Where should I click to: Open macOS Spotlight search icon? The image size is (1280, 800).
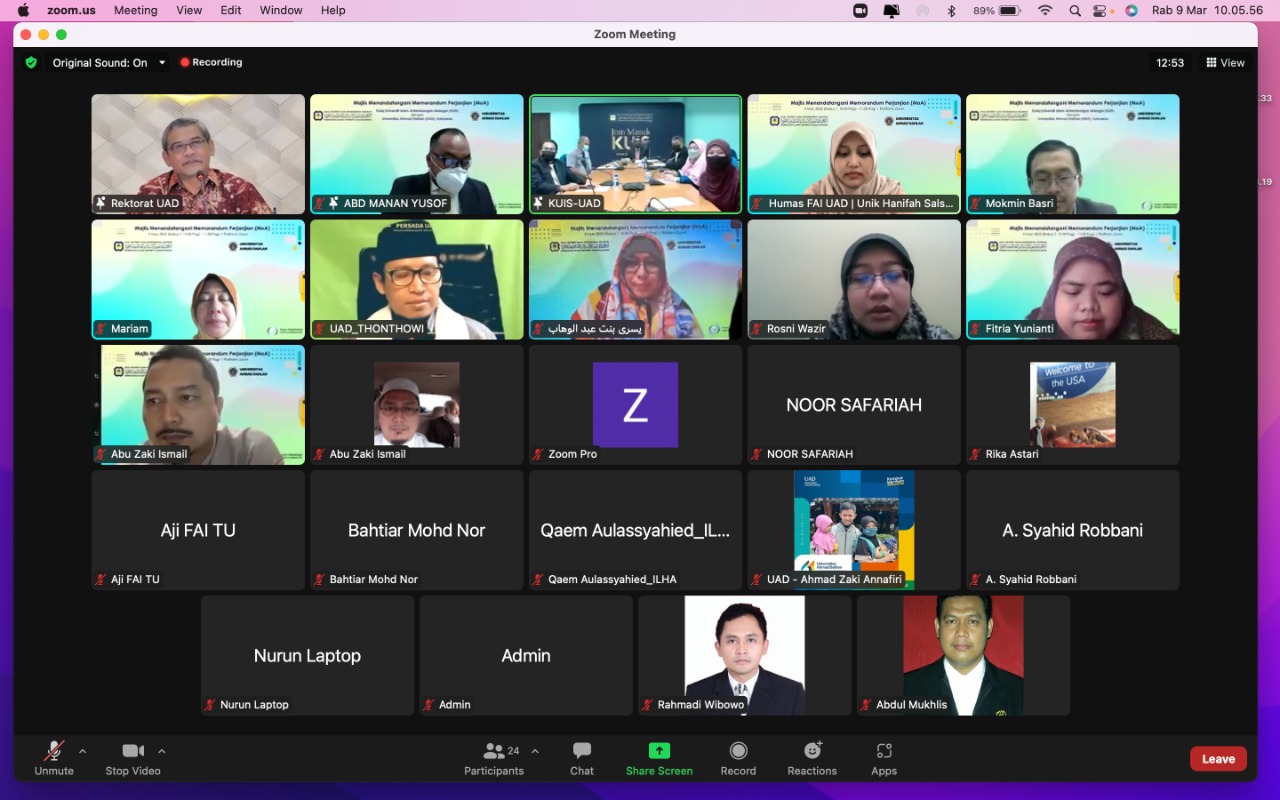pos(1074,10)
